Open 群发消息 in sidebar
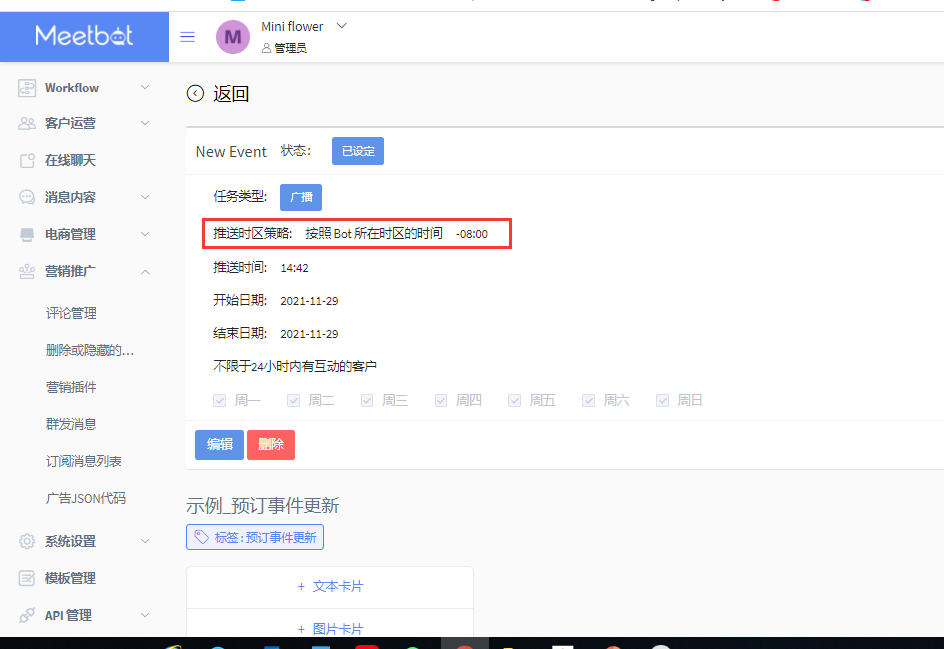The width and height of the screenshot is (944, 649). coord(71,424)
